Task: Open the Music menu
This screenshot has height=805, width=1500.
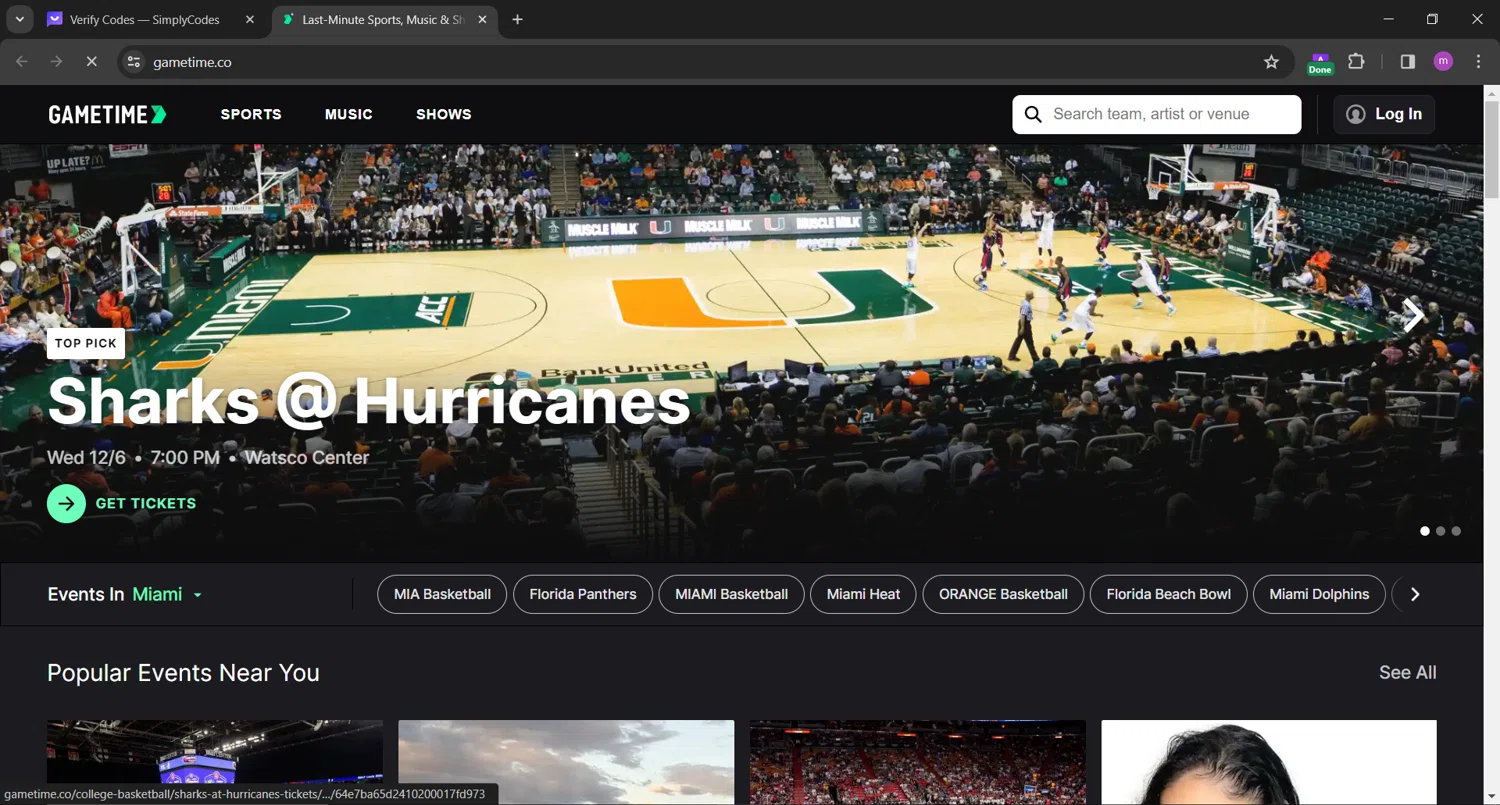Action: [349, 114]
